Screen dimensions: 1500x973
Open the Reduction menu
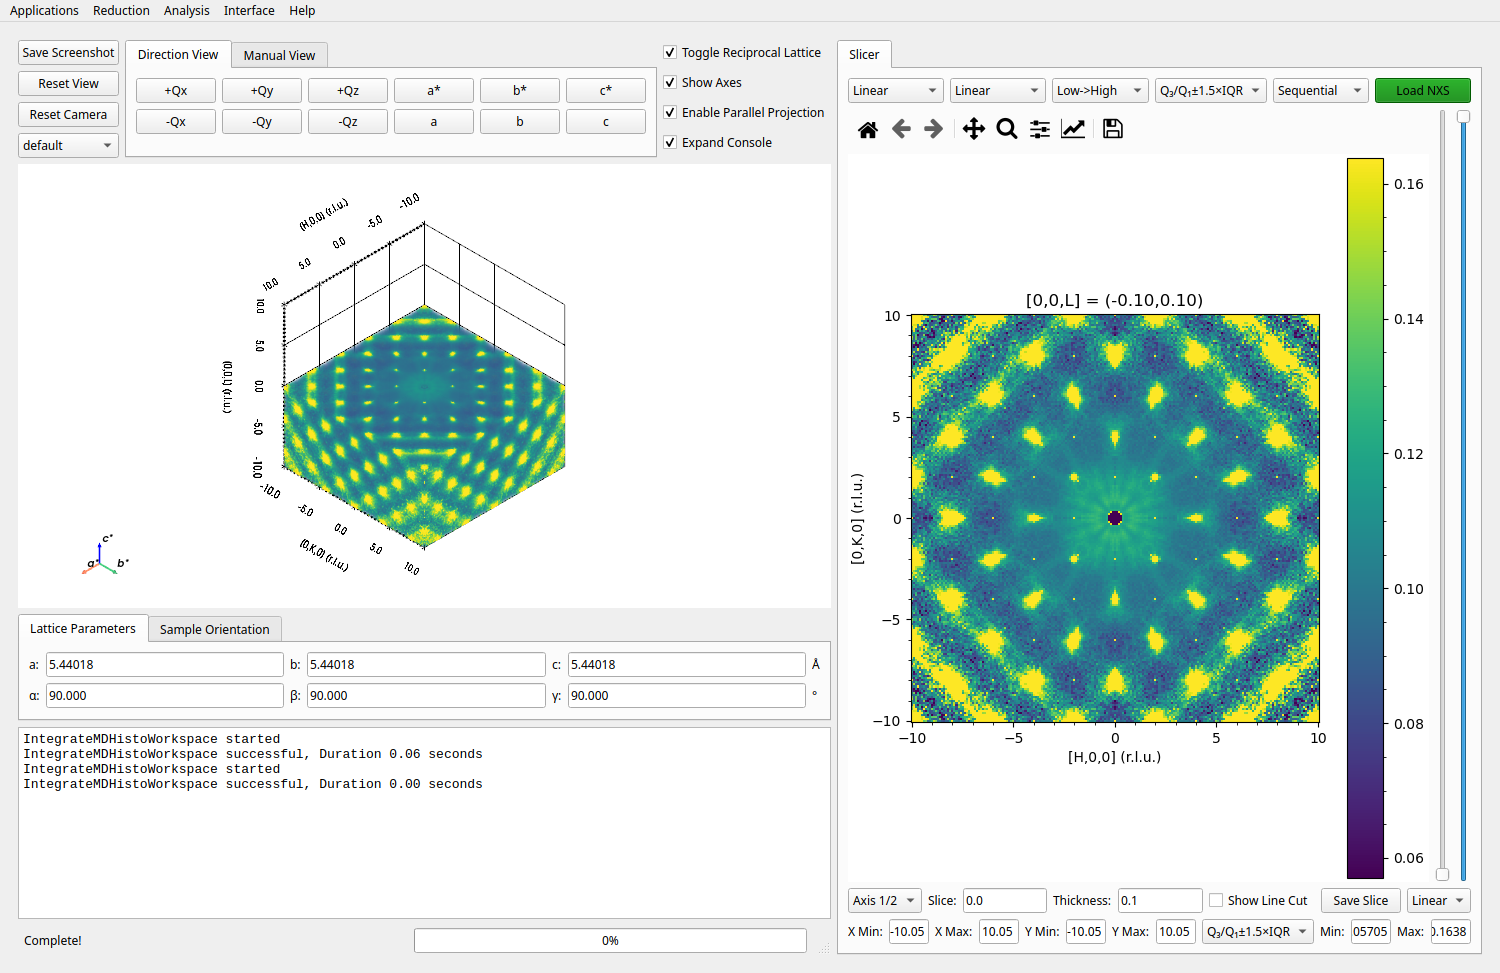point(121,10)
